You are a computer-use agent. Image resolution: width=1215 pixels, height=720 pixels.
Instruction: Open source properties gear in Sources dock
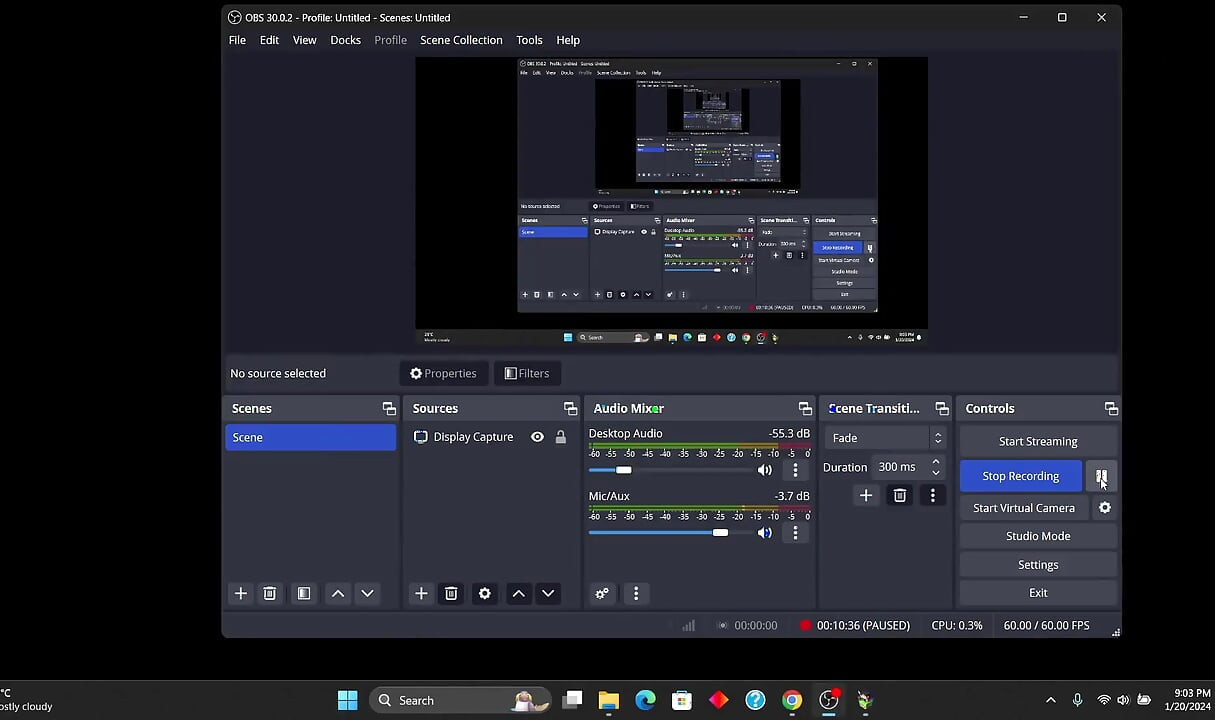[x=485, y=593]
